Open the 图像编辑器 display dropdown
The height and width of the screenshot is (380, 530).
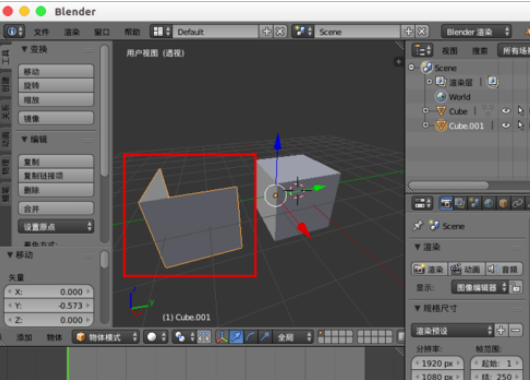tap(480, 287)
